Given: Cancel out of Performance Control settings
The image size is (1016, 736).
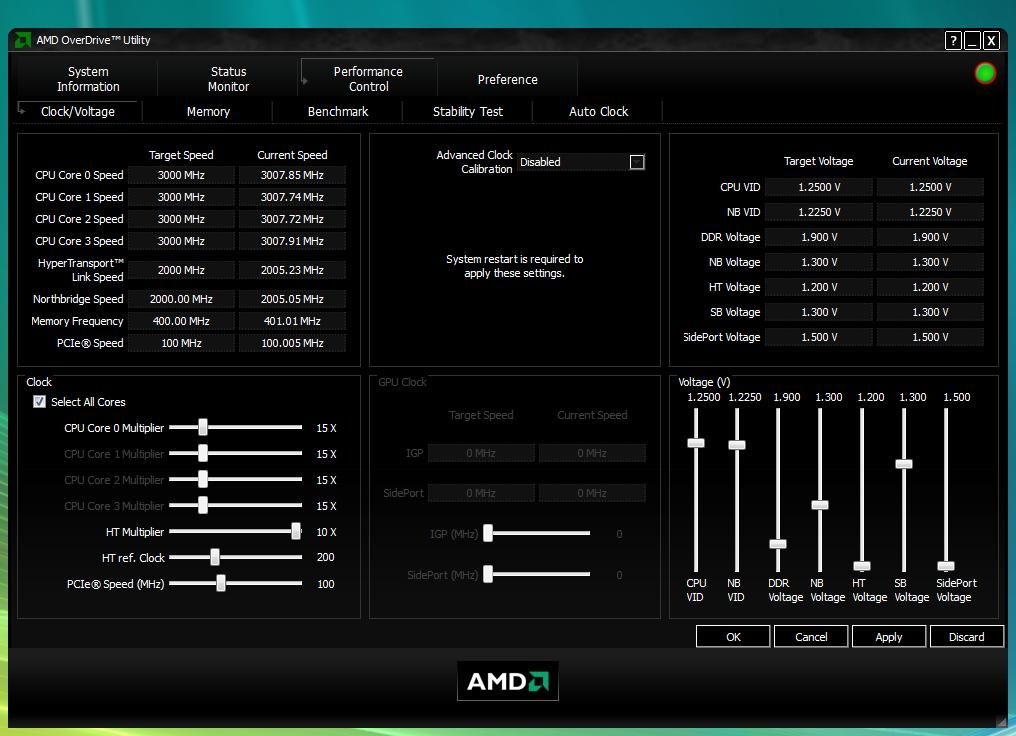Looking at the screenshot, I should 810,636.
